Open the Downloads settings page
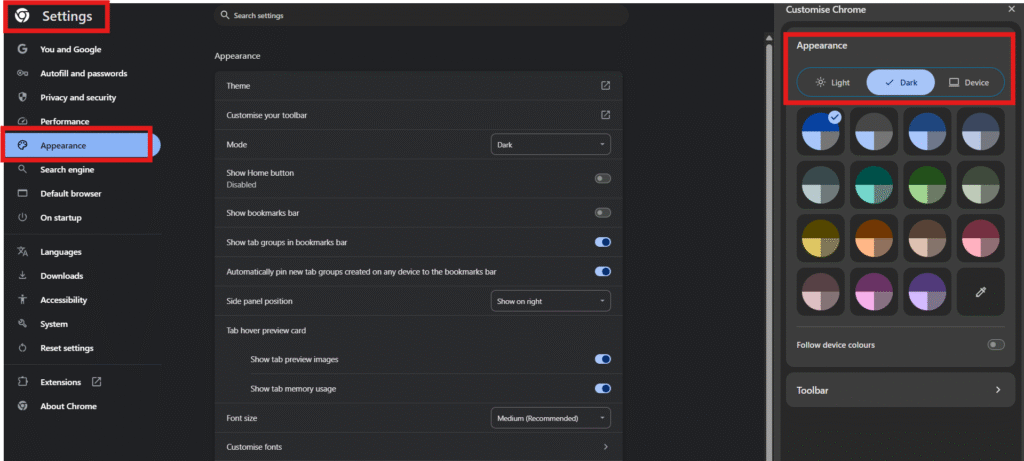 pos(61,276)
